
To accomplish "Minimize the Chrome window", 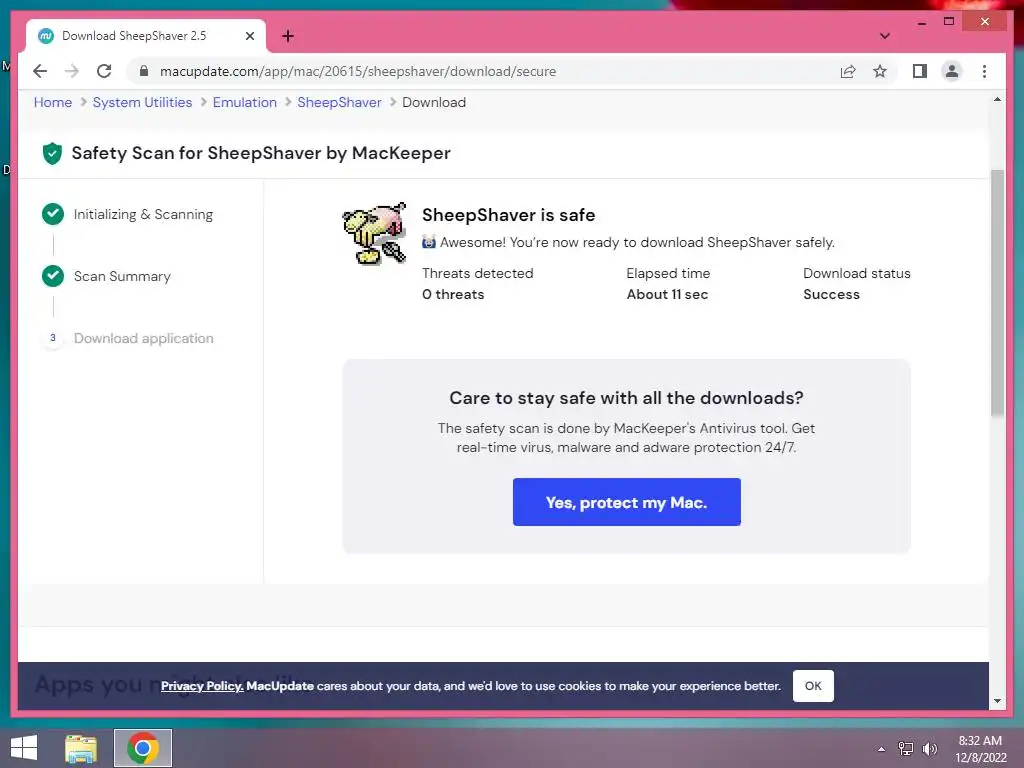I will [x=921, y=22].
